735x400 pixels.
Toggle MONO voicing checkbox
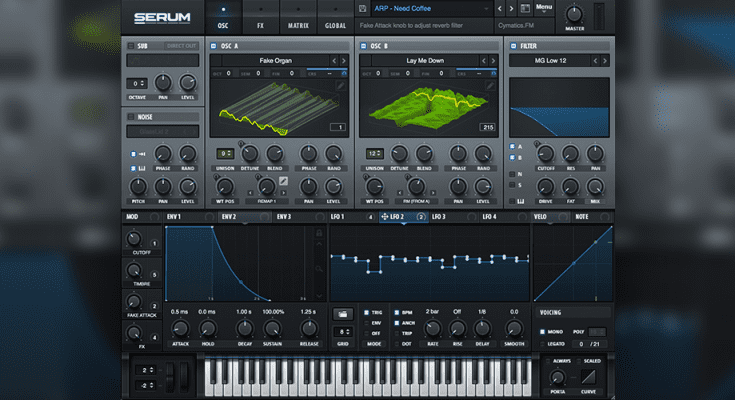pyautogui.click(x=542, y=332)
